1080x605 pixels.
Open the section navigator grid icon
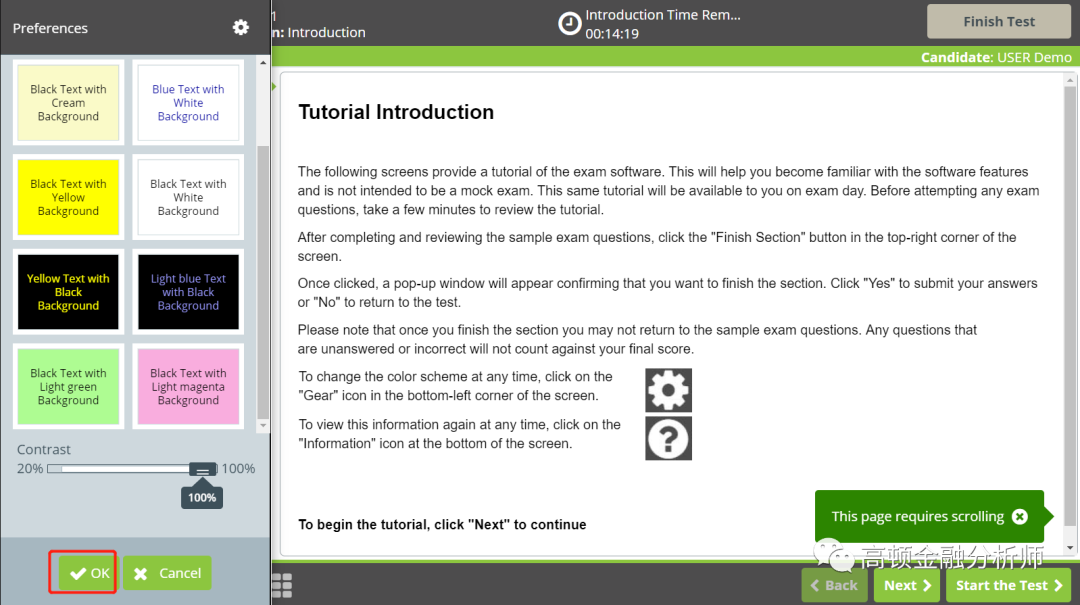coord(282,585)
